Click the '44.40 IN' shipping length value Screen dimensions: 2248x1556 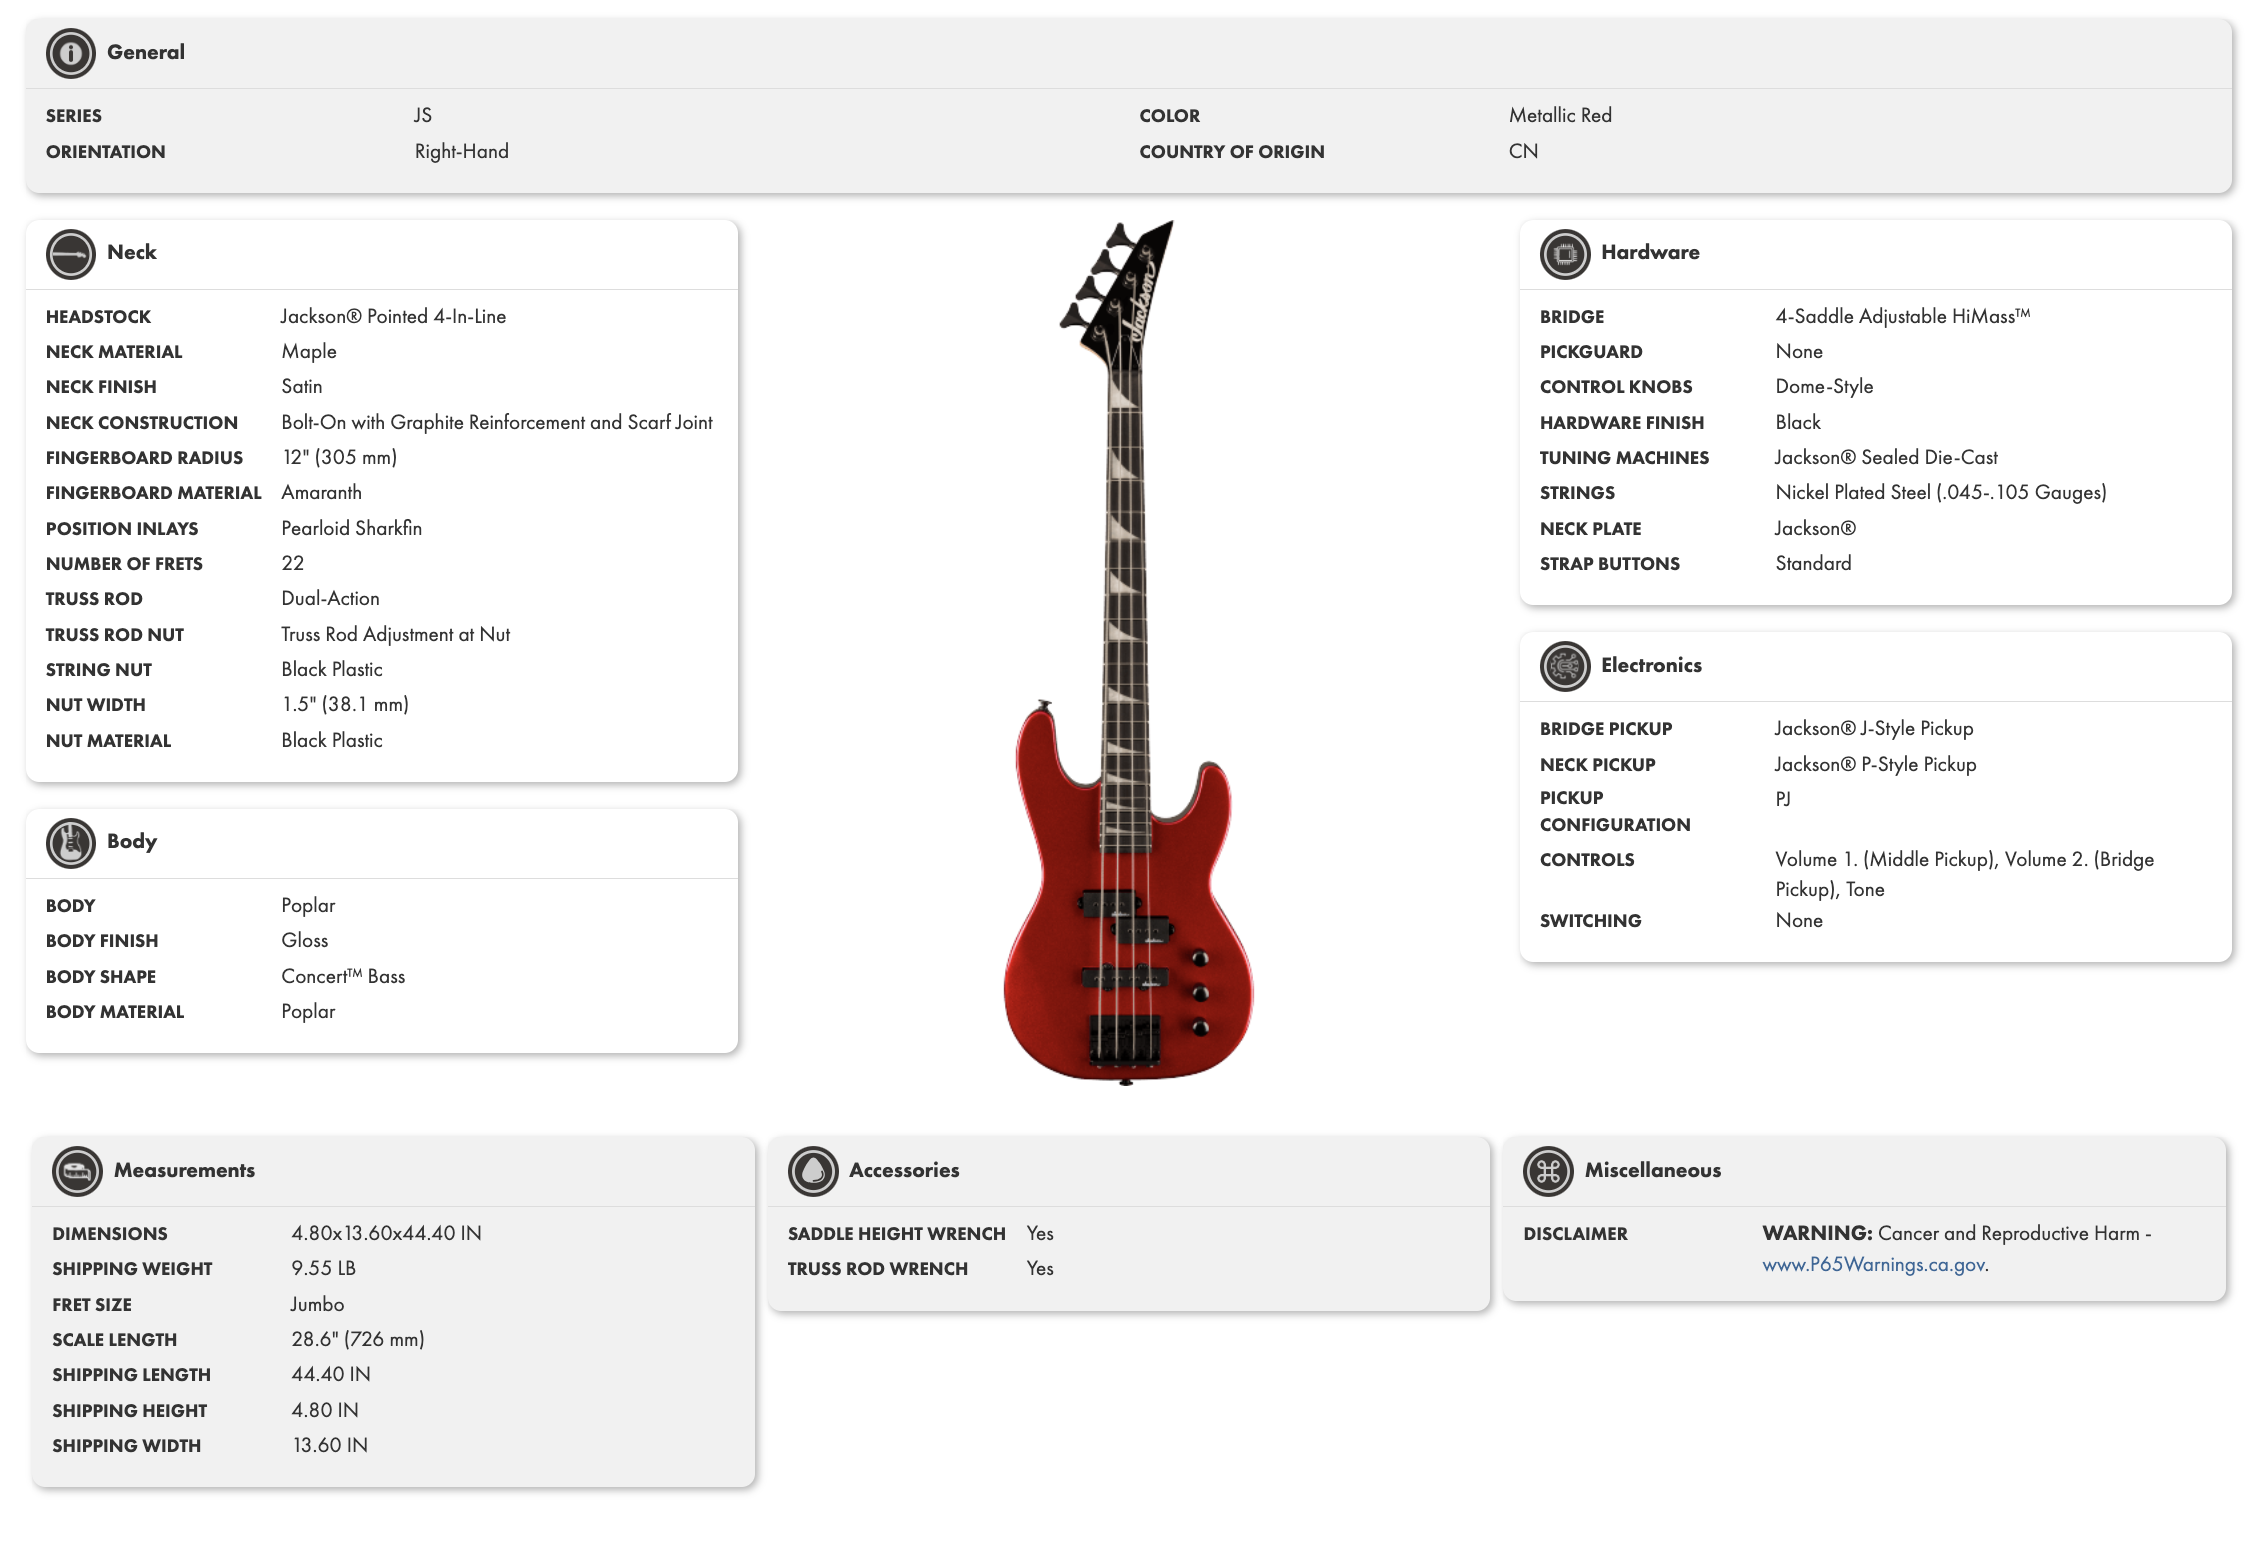tap(331, 1374)
